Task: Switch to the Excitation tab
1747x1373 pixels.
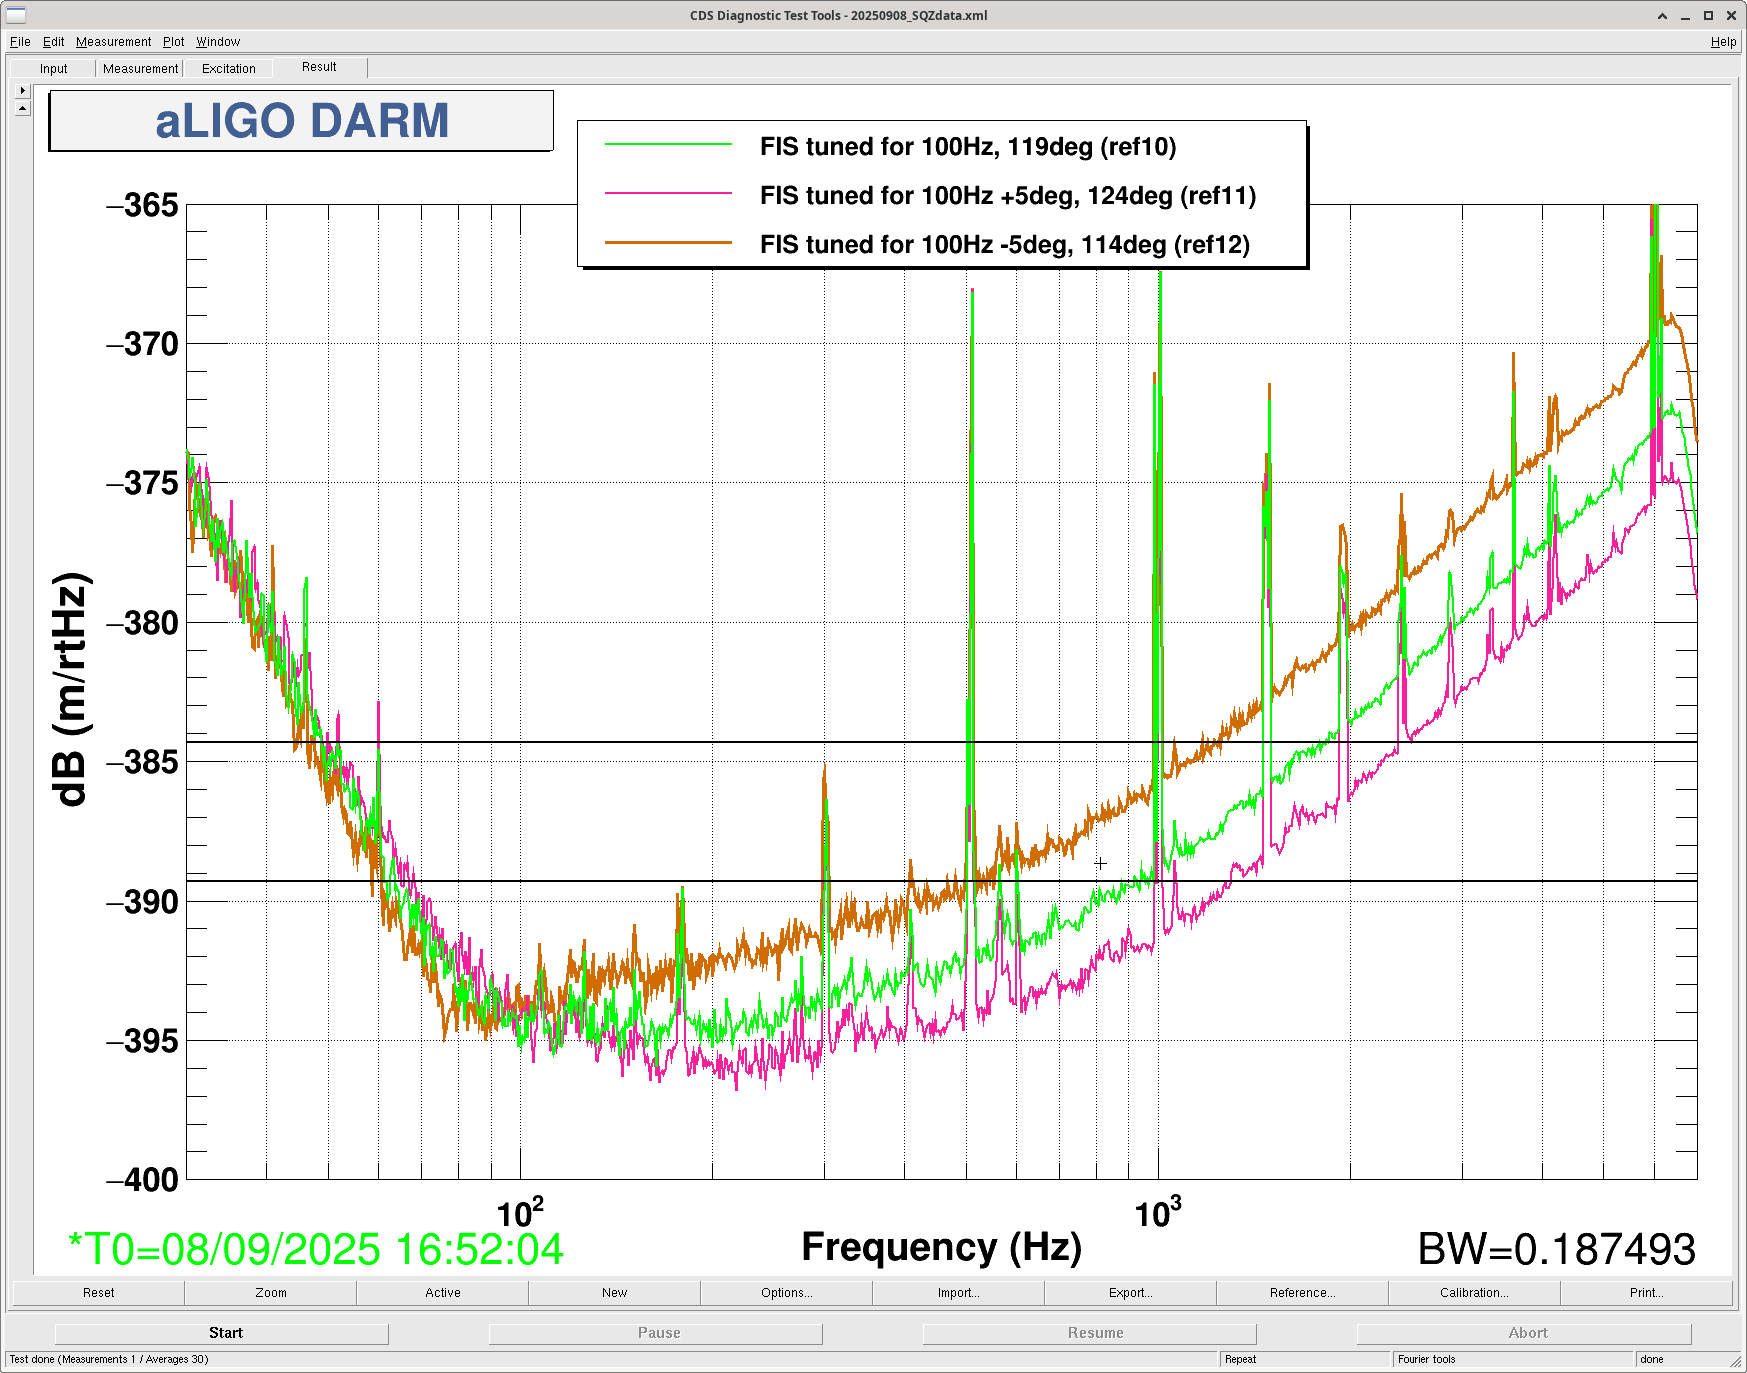Action: [x=228, y=69]
